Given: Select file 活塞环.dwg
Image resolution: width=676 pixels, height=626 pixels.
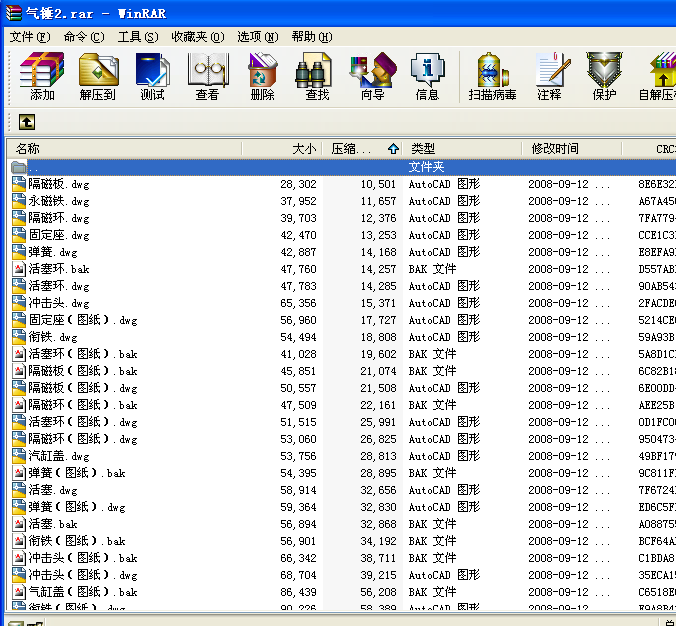Looking at the screenshot, I should click(x=59, y=286).
